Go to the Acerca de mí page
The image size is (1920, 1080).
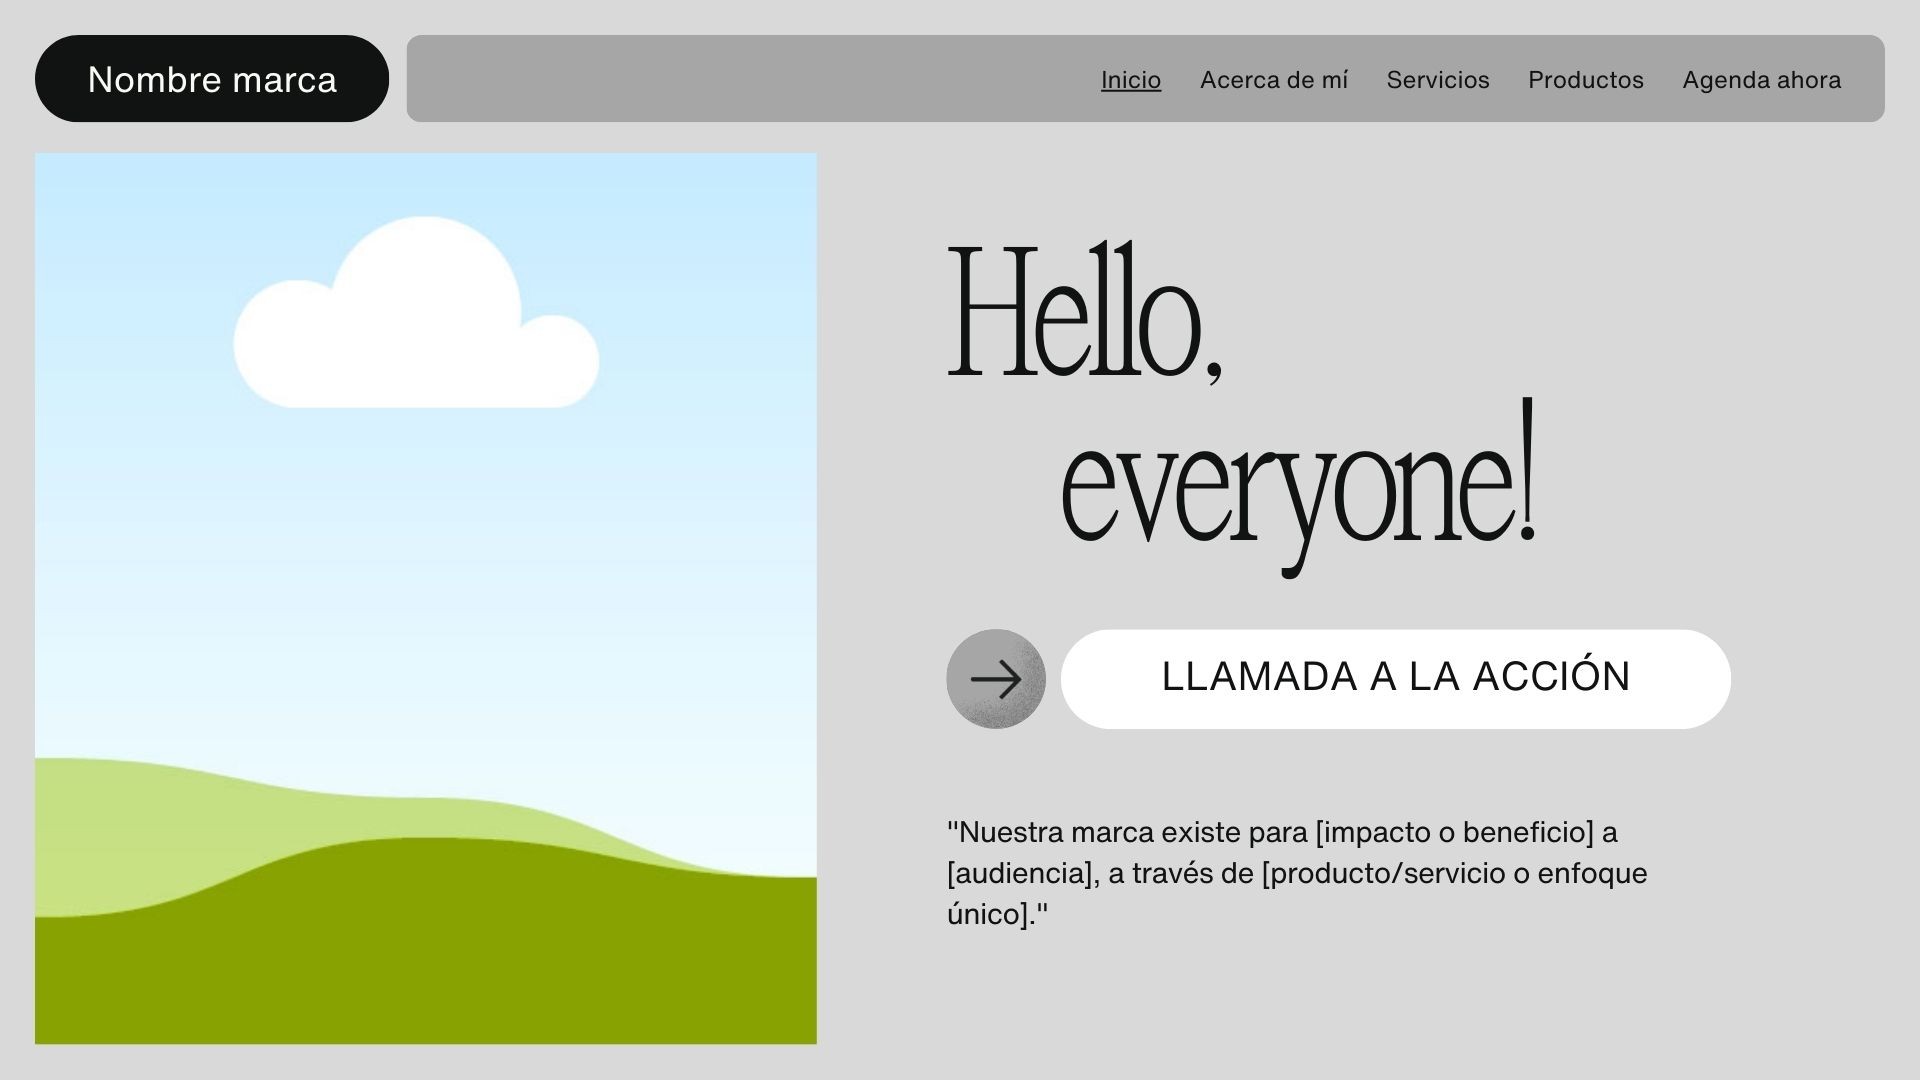point(1273,80)
